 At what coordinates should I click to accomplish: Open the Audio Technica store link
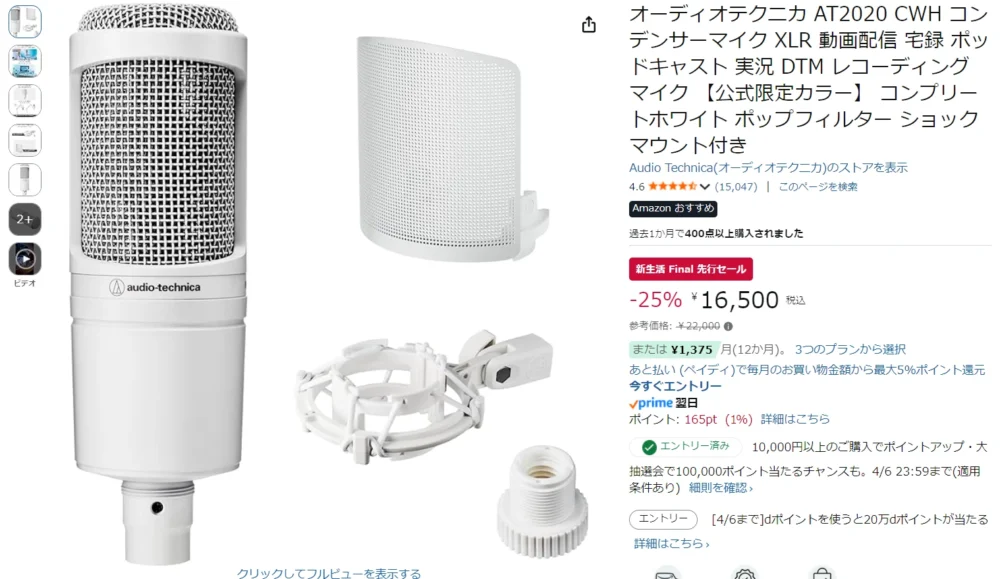point(768,168)
